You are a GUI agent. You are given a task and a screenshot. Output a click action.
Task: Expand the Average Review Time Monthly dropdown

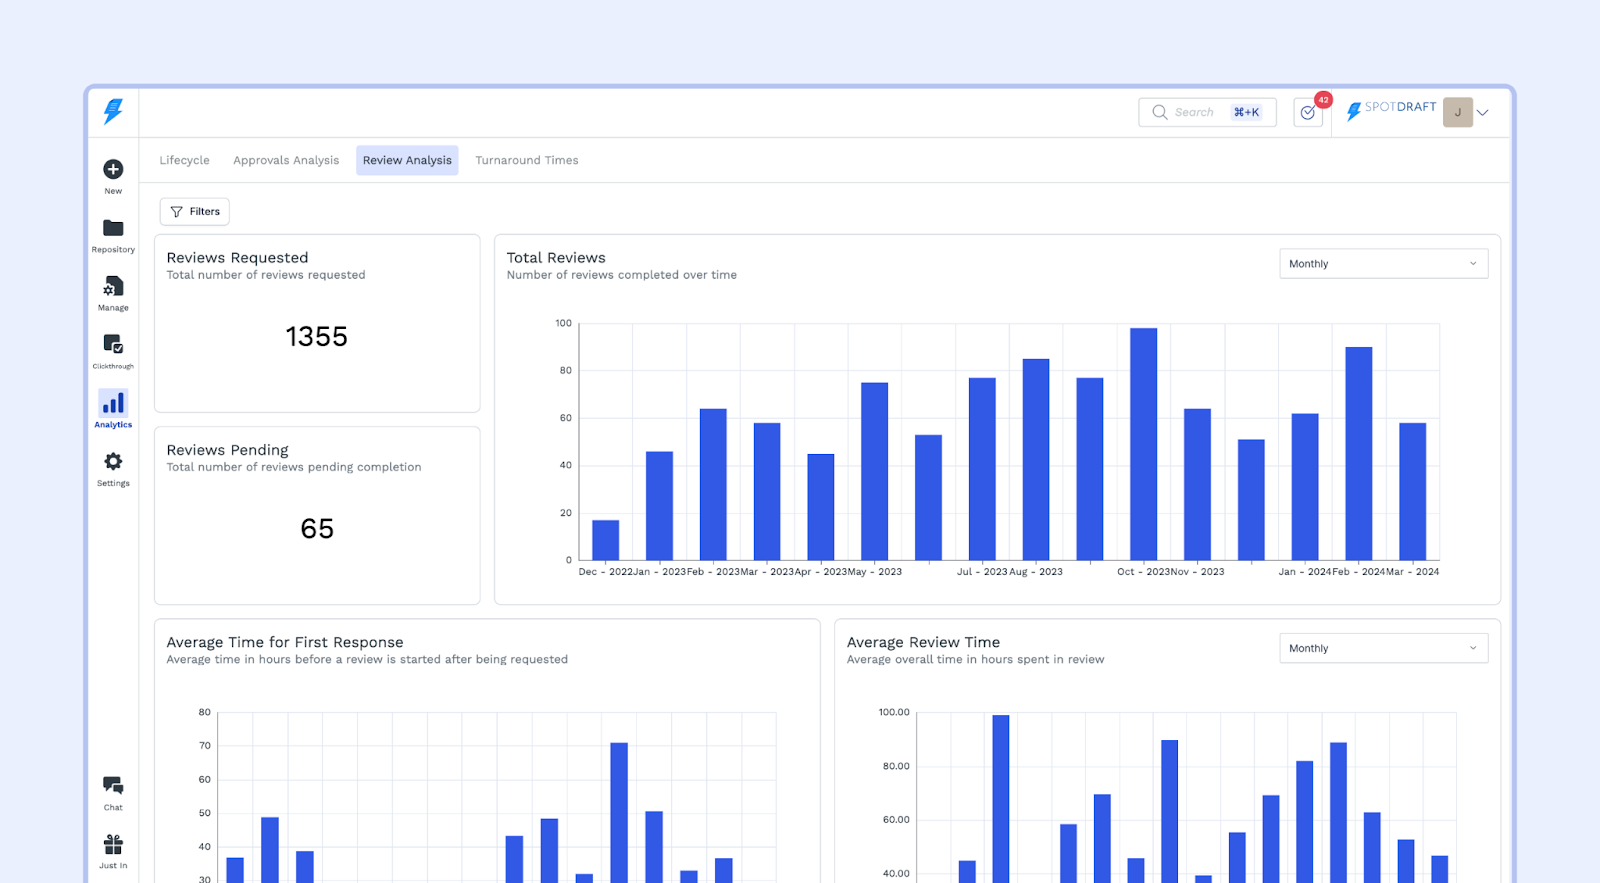pyautogui.click(x=1383, y=648)
